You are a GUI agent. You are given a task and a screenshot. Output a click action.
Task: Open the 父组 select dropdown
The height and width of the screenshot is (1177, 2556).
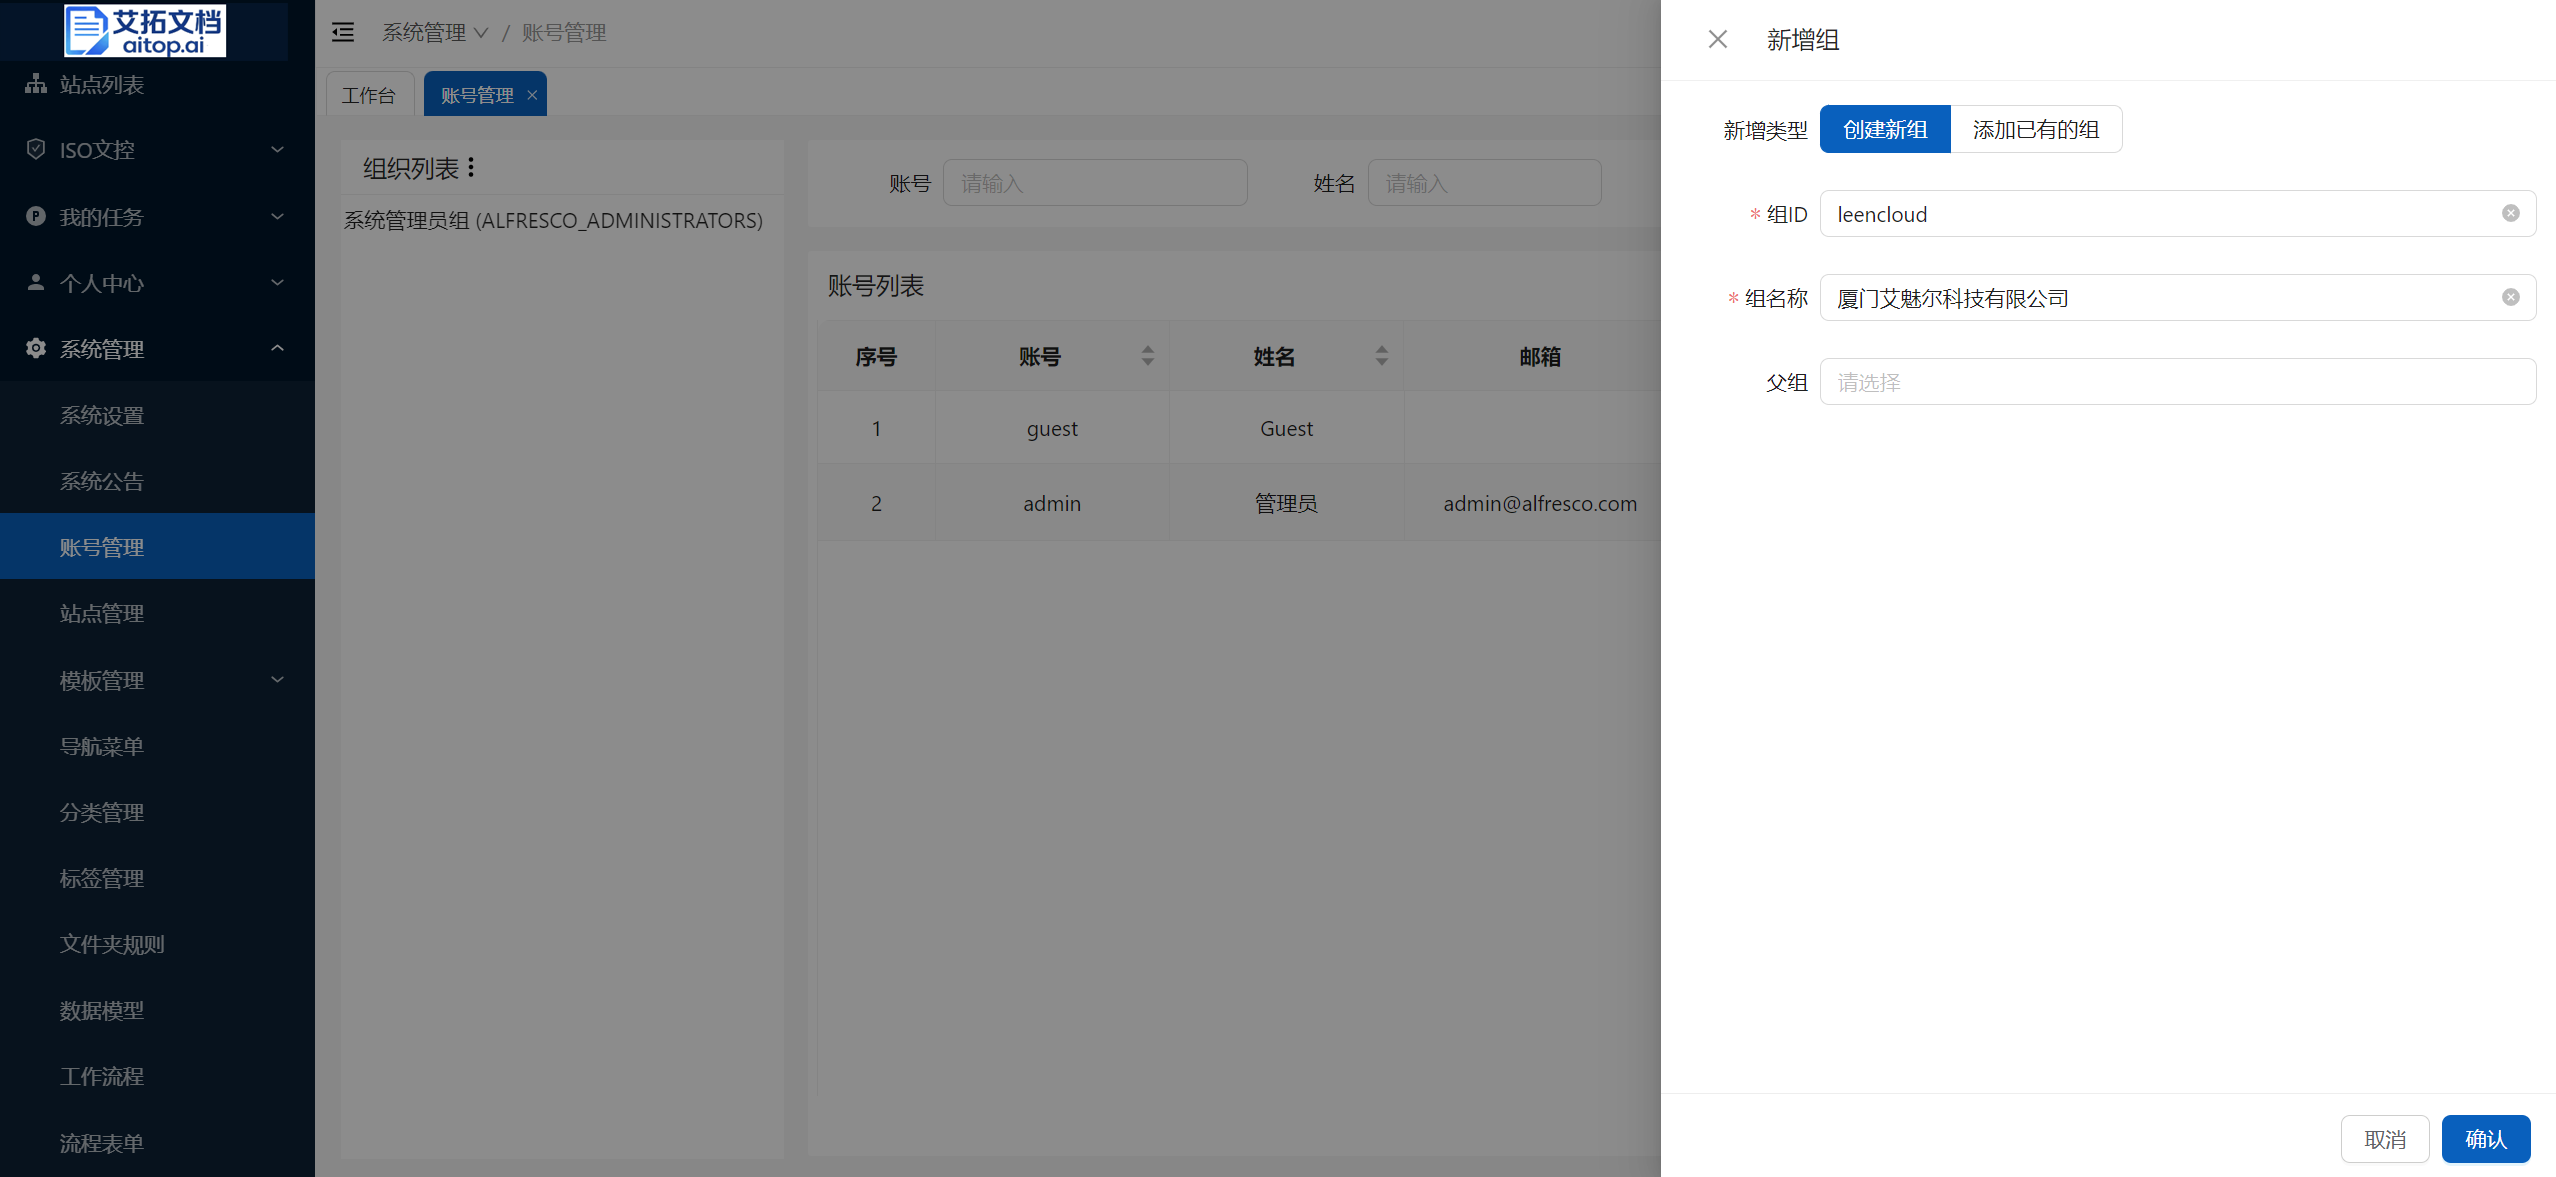pyautogui.click(x=2176, y=382)
